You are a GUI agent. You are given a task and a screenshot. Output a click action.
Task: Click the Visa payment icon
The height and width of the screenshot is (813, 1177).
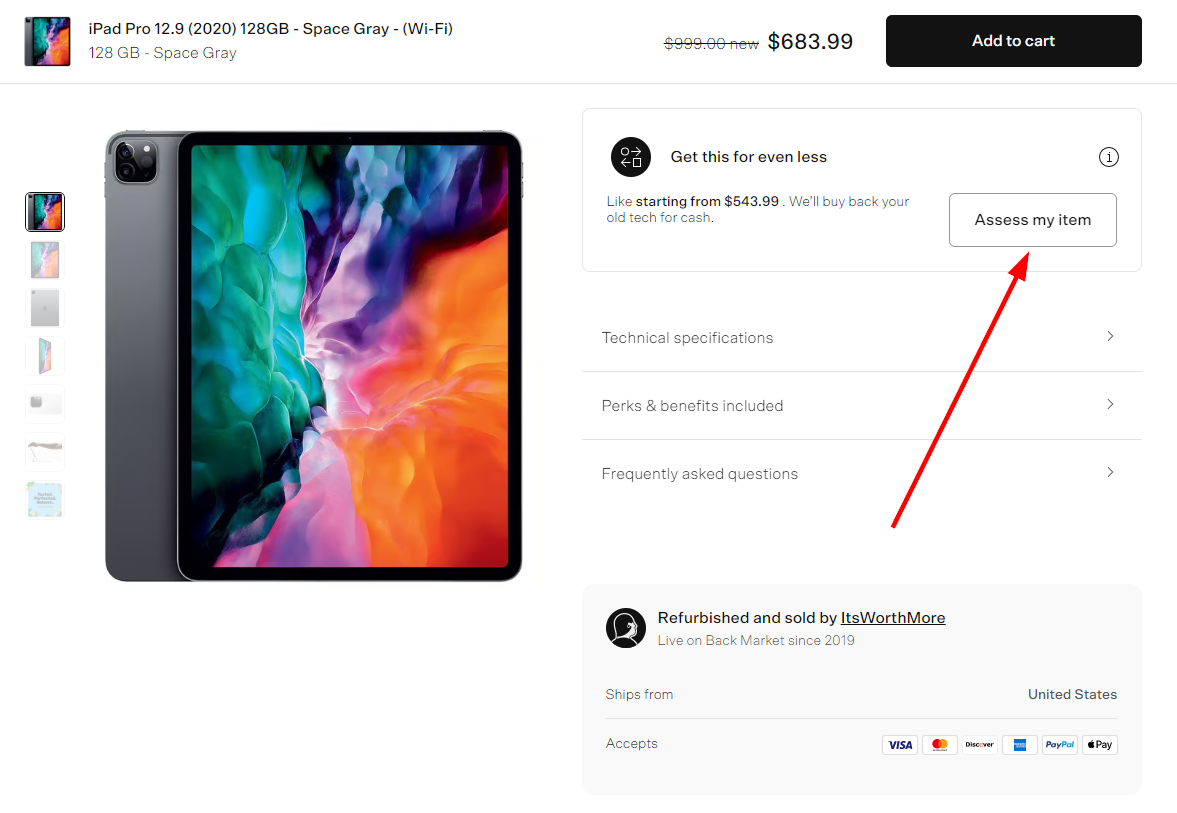coord(900,745)
